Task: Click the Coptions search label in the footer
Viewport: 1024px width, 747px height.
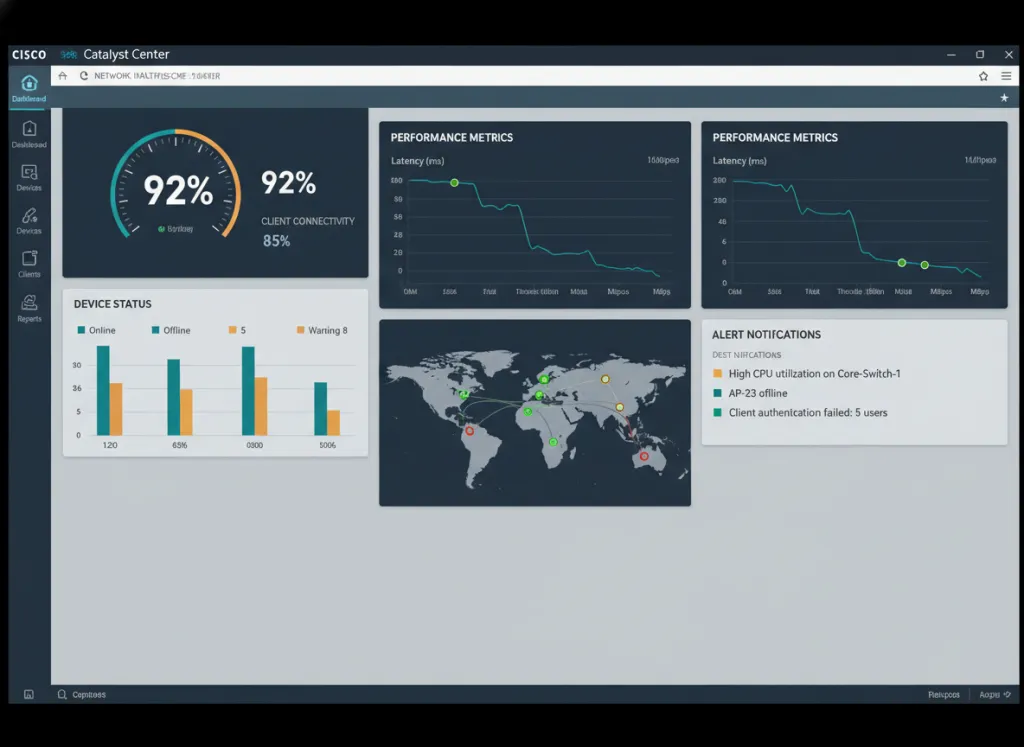Action: pyautogui.click(x=89, y=695)
